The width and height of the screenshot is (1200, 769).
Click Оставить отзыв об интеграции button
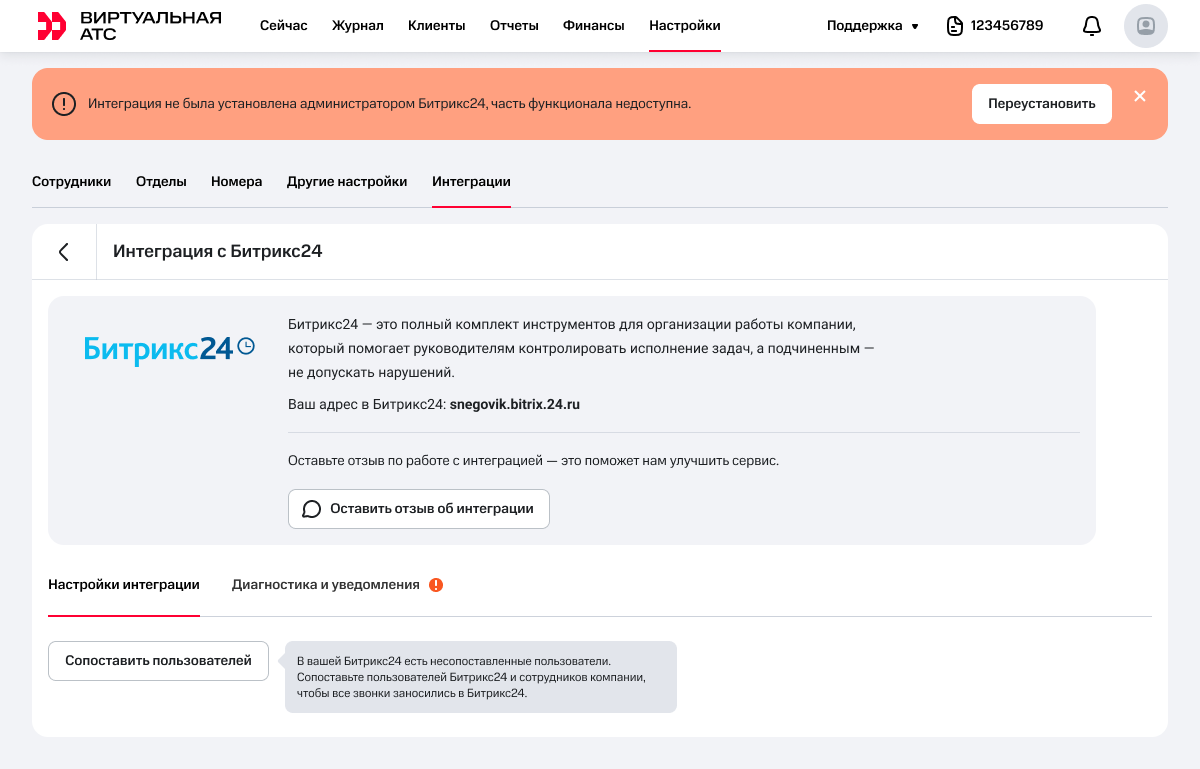coord(418,509)
